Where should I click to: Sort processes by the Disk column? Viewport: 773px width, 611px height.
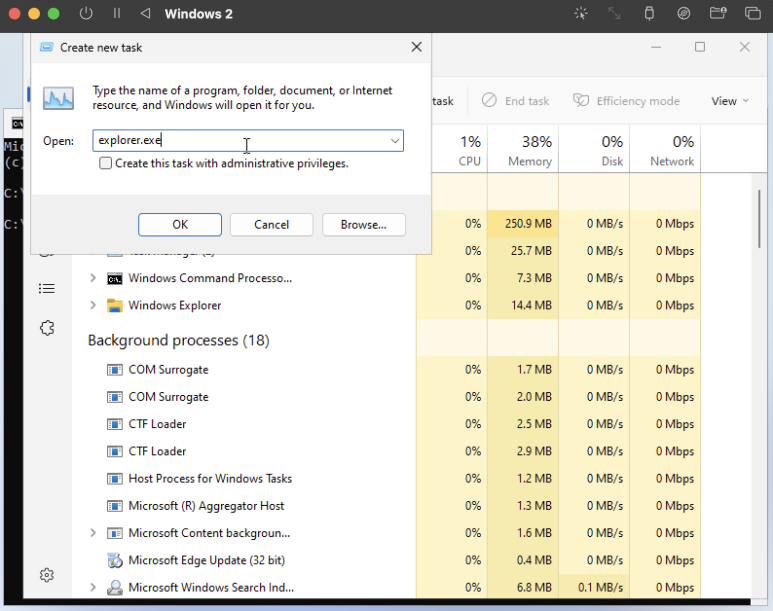595,150
